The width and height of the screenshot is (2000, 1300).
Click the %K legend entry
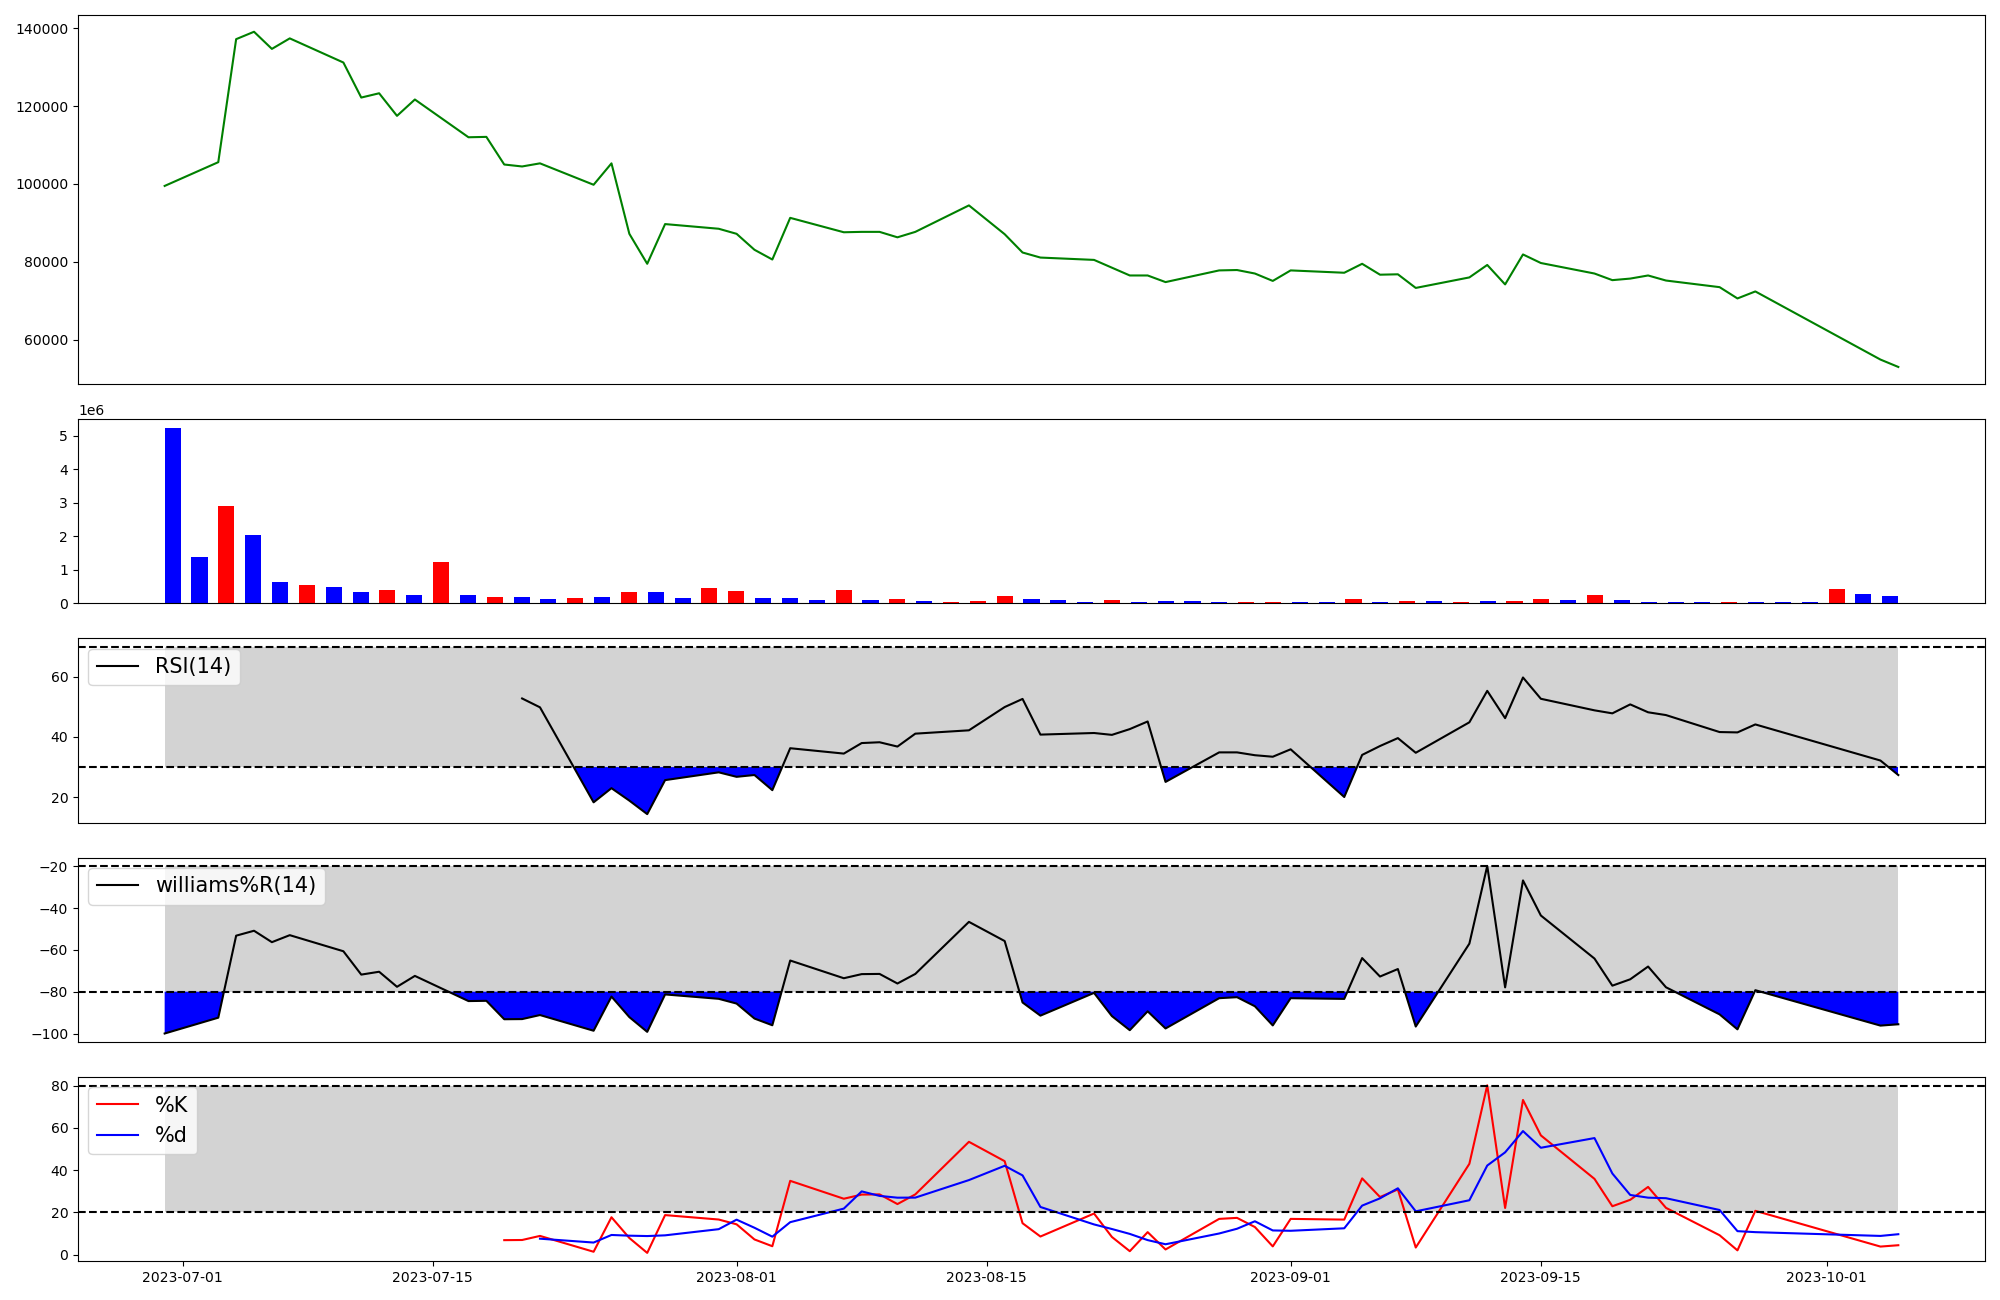coord(171,1105)
